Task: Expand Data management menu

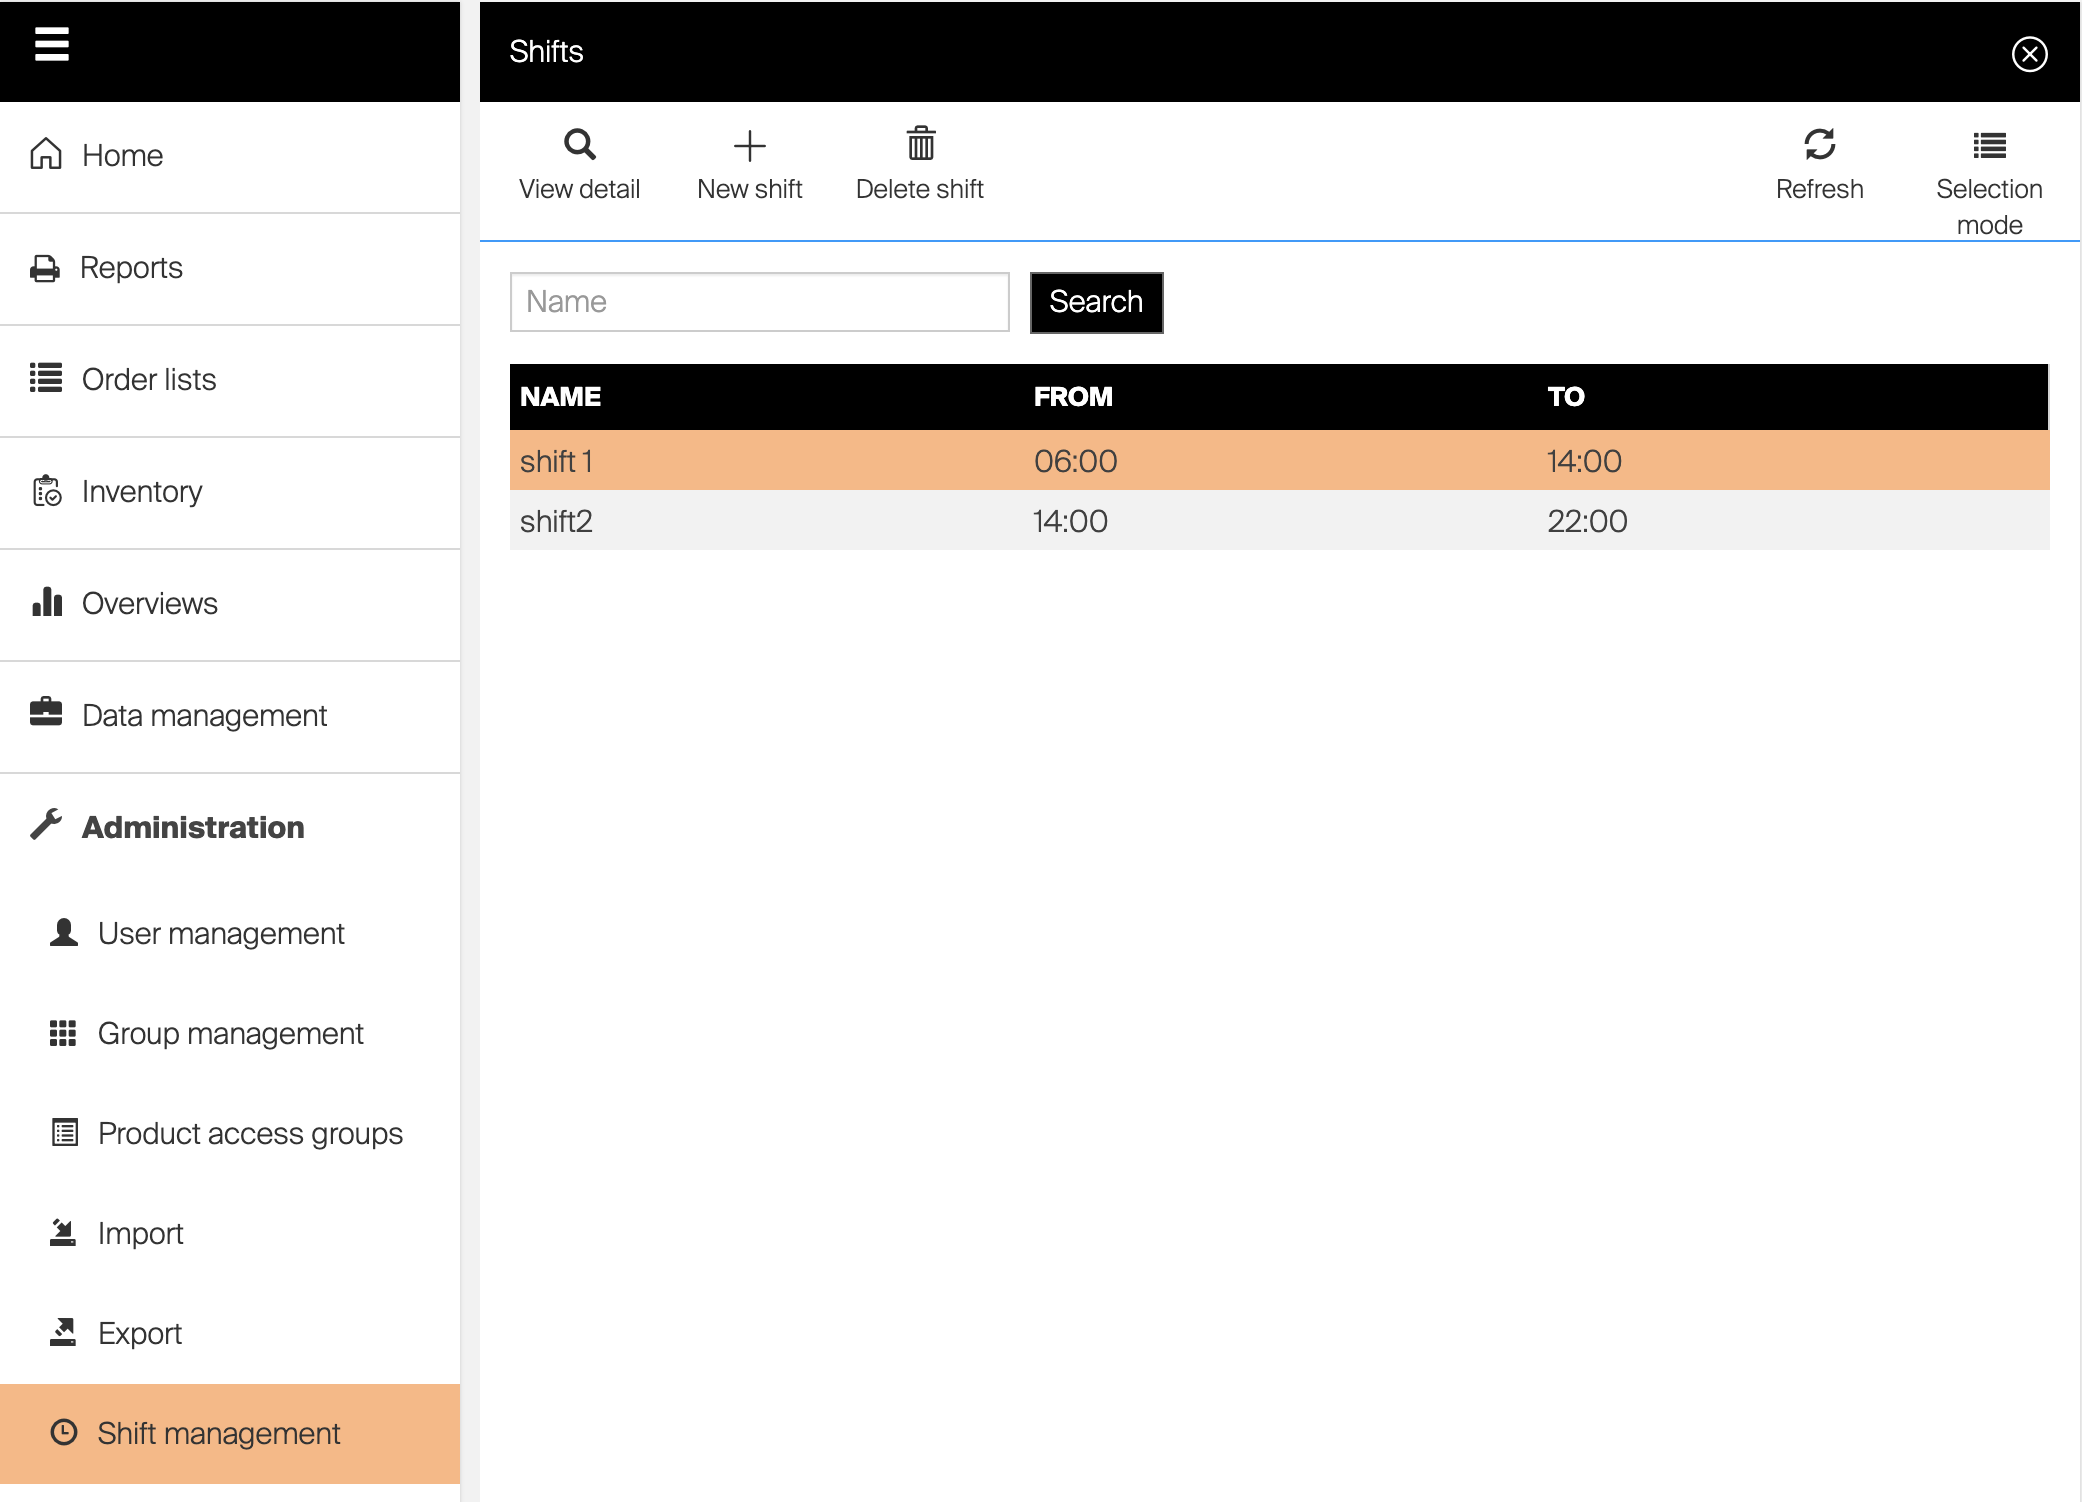Action: click(204, 716)
